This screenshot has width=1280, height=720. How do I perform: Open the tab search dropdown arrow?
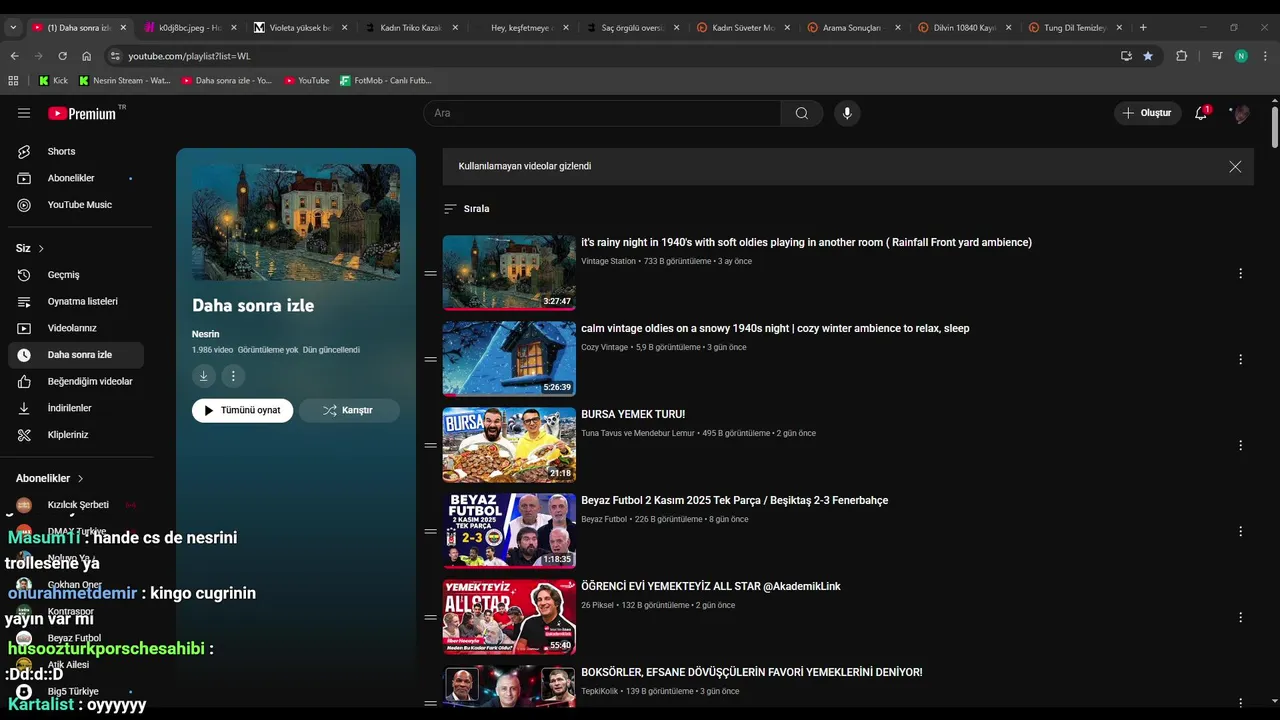[x=13, y=28]
